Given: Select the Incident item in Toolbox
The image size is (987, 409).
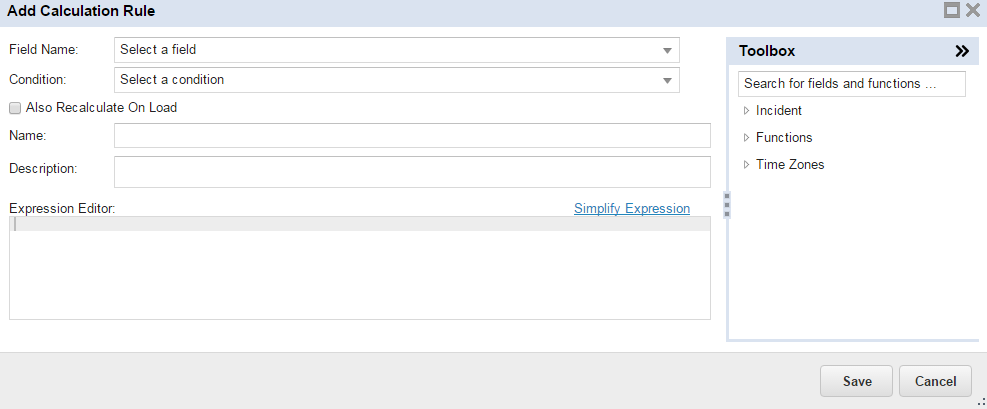Looking at the screenshot, I should (779, 111).
